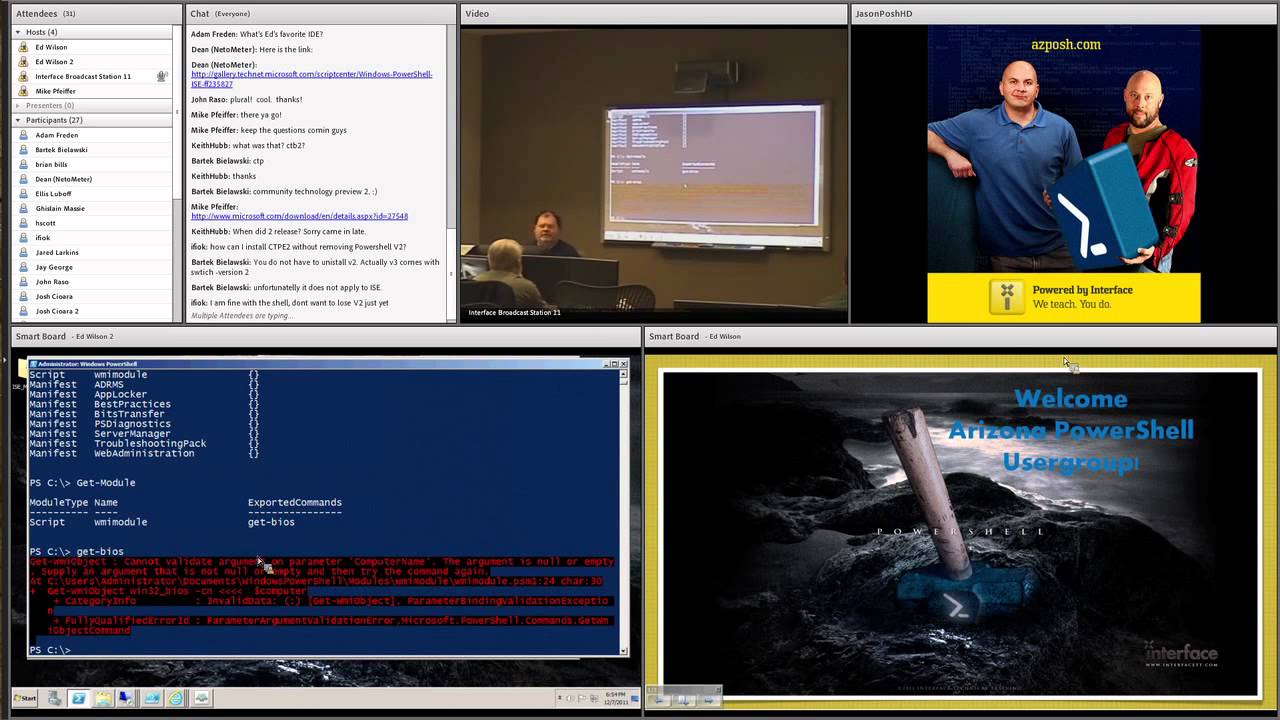Click the Chat panel title
1280x720 pixels.
coord(200,13)
